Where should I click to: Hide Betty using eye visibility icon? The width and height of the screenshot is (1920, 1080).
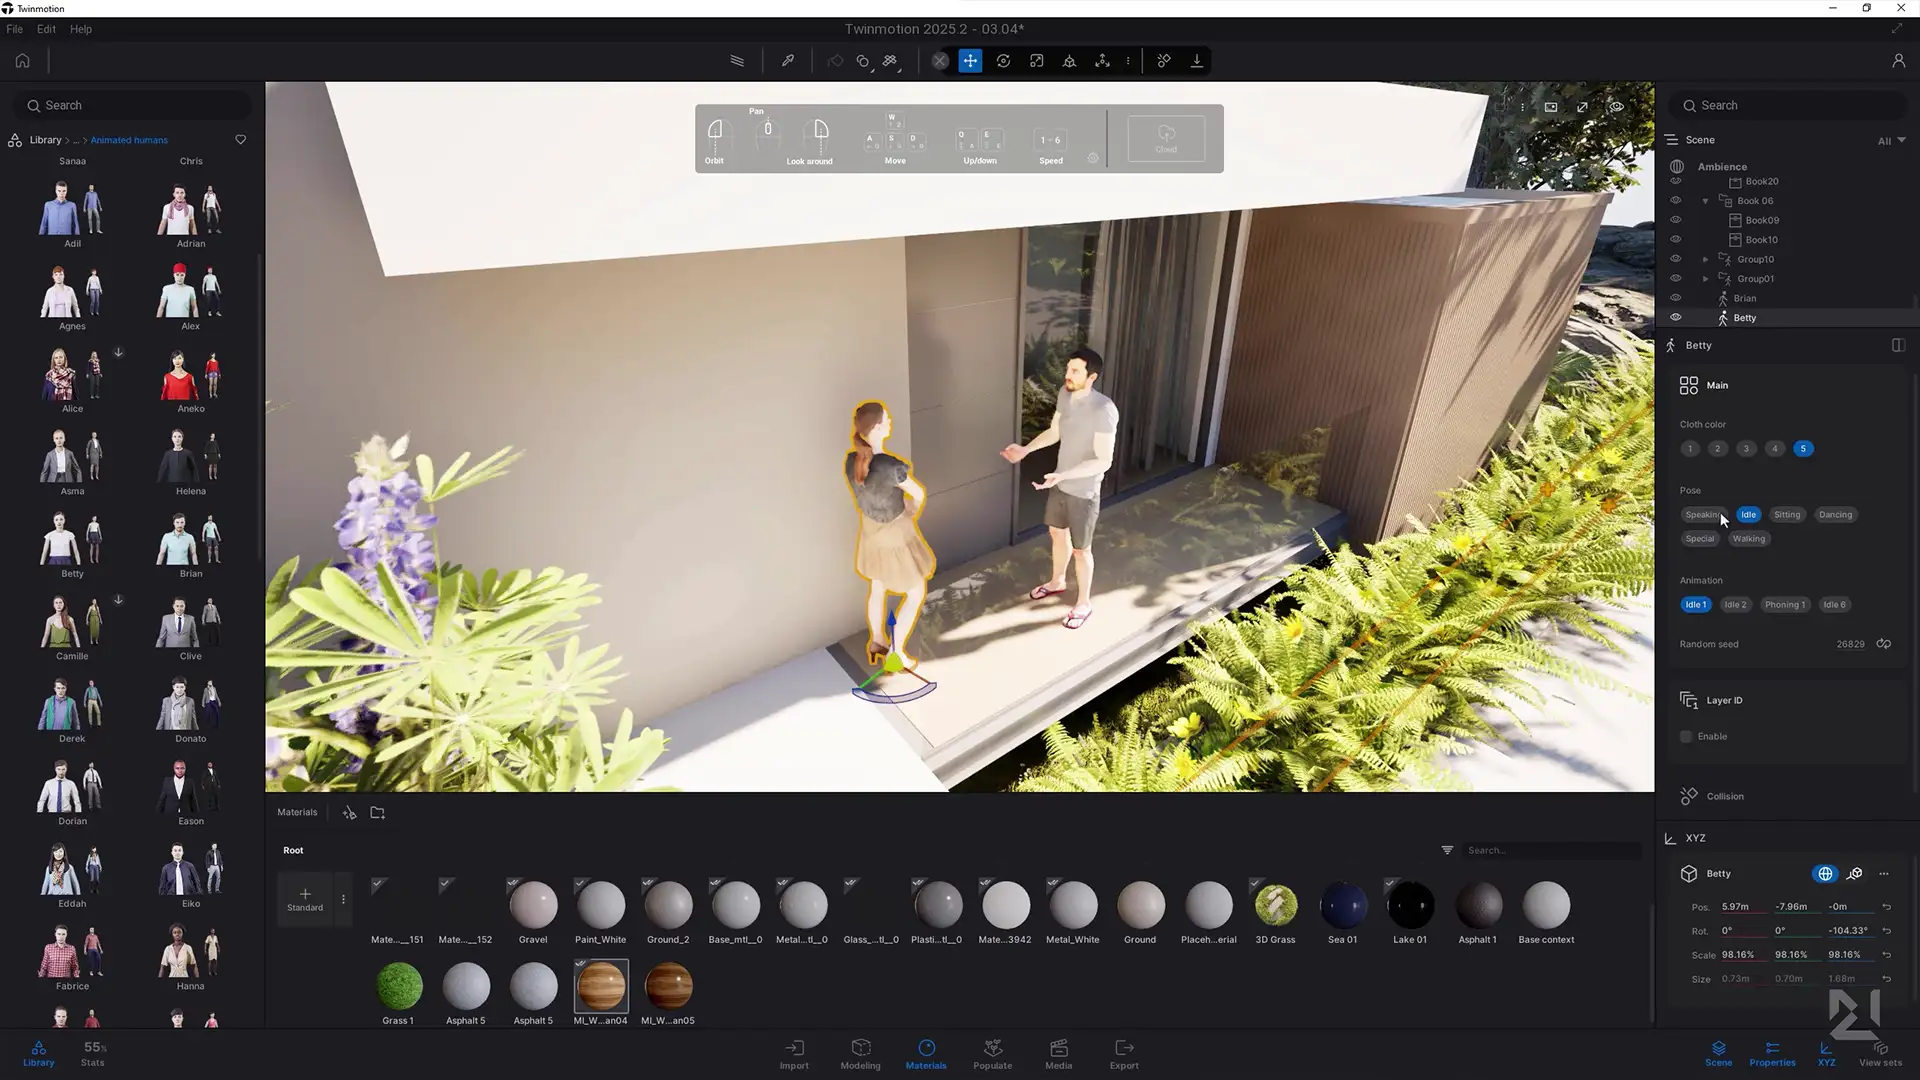tap(1676, 318)
